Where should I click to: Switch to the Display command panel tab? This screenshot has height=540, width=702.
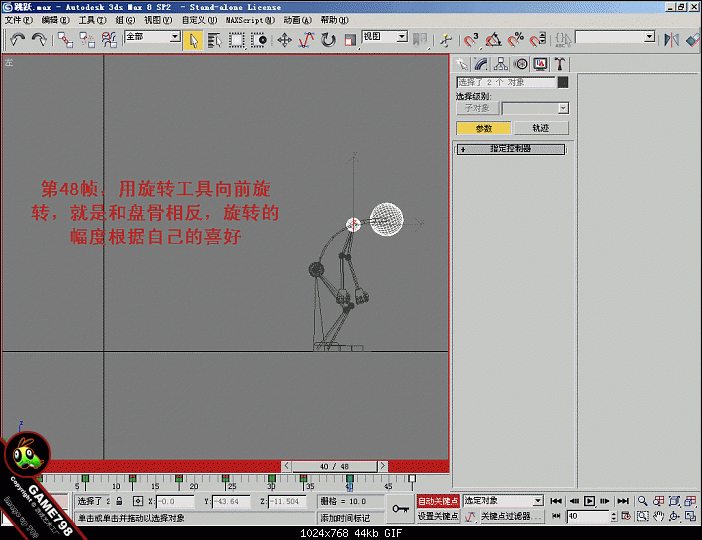click(x=540, y=64)
